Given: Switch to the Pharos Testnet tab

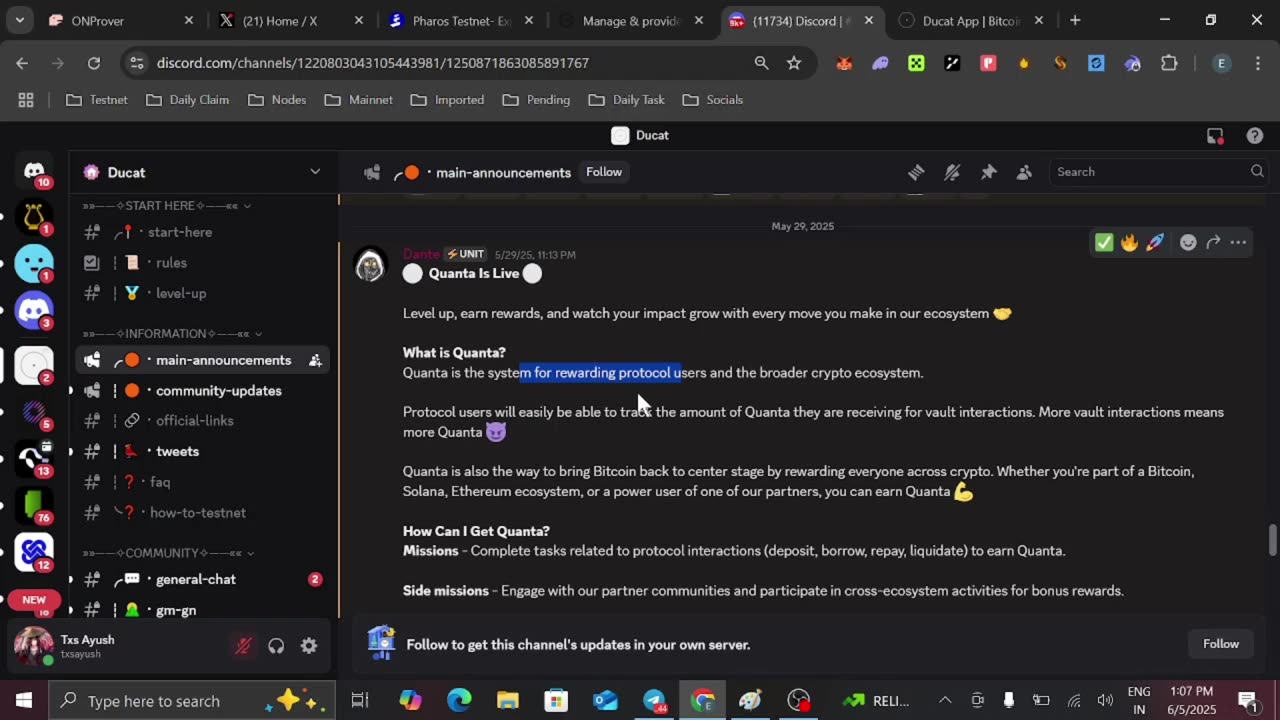Looking at the screenshot, I should point(462,20).
